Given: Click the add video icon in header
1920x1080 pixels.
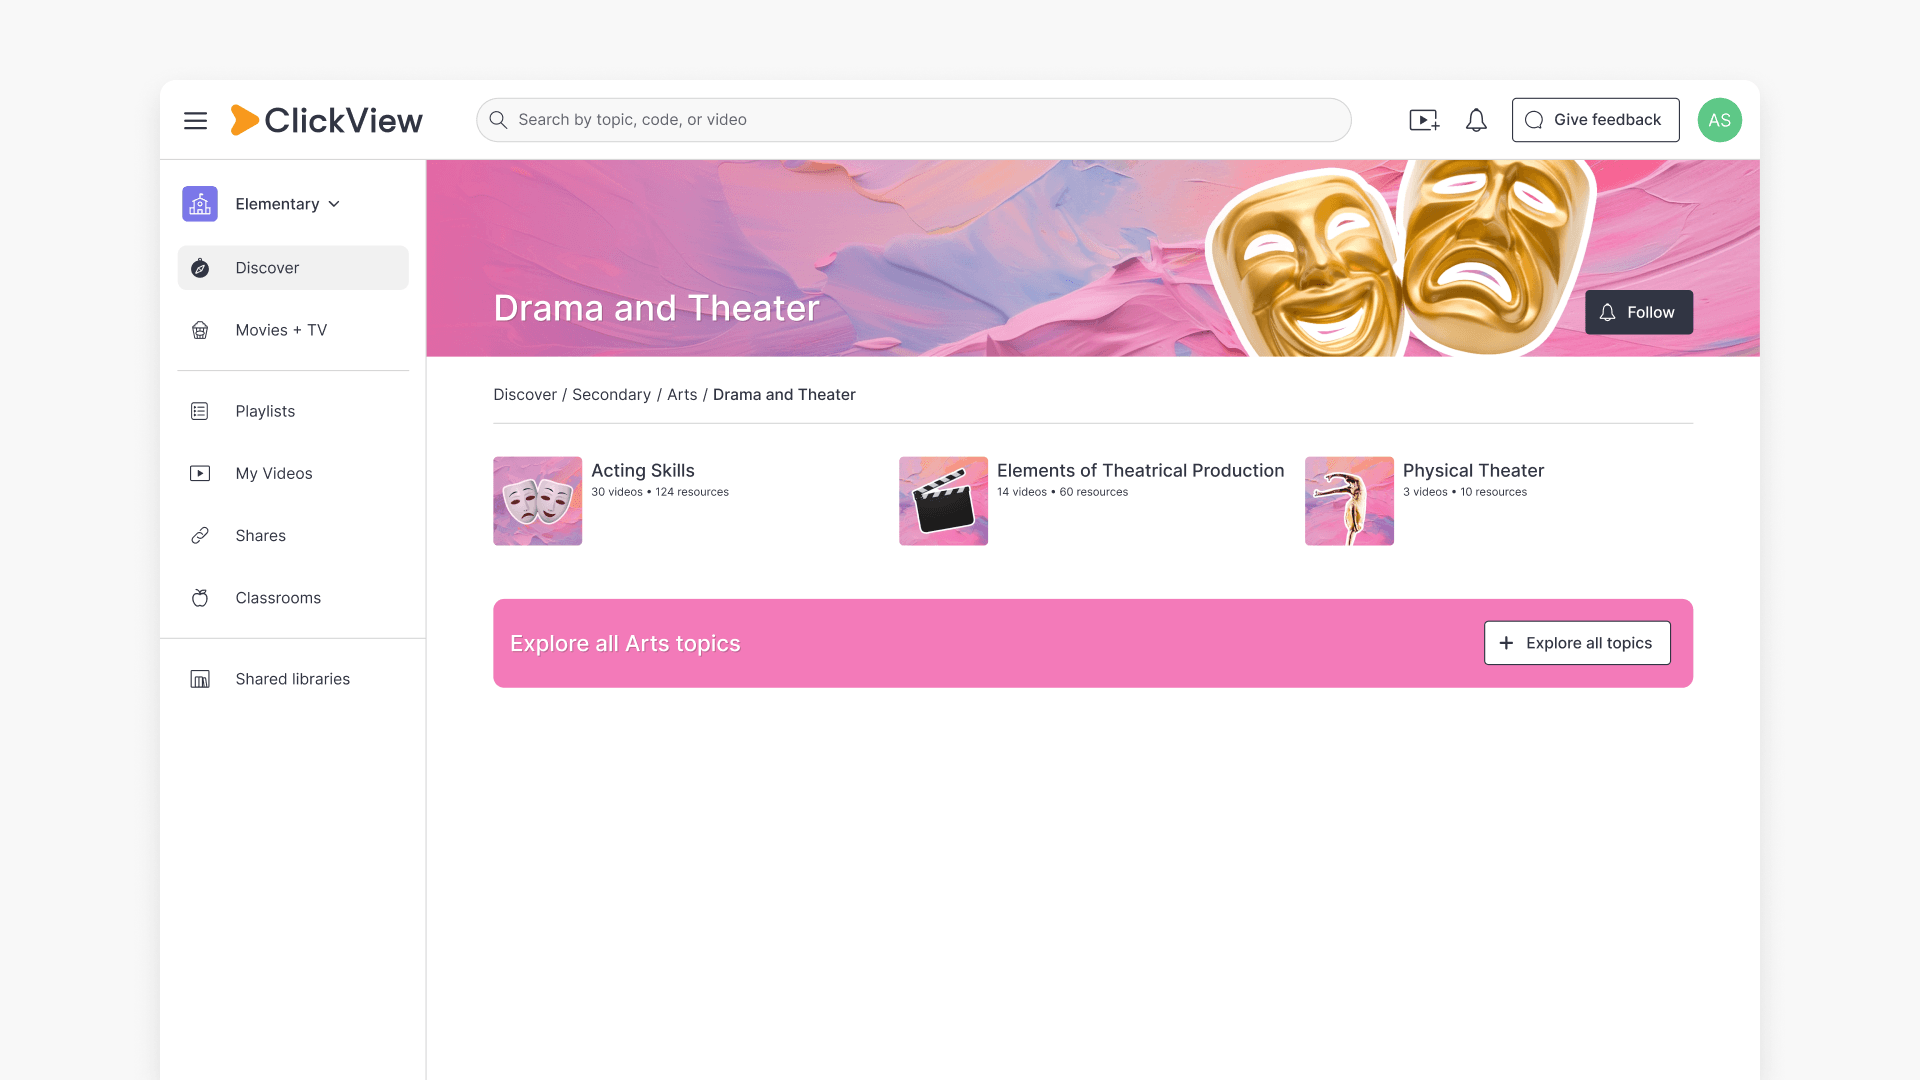Looking at the screenshot, I should click(1424, 120).
